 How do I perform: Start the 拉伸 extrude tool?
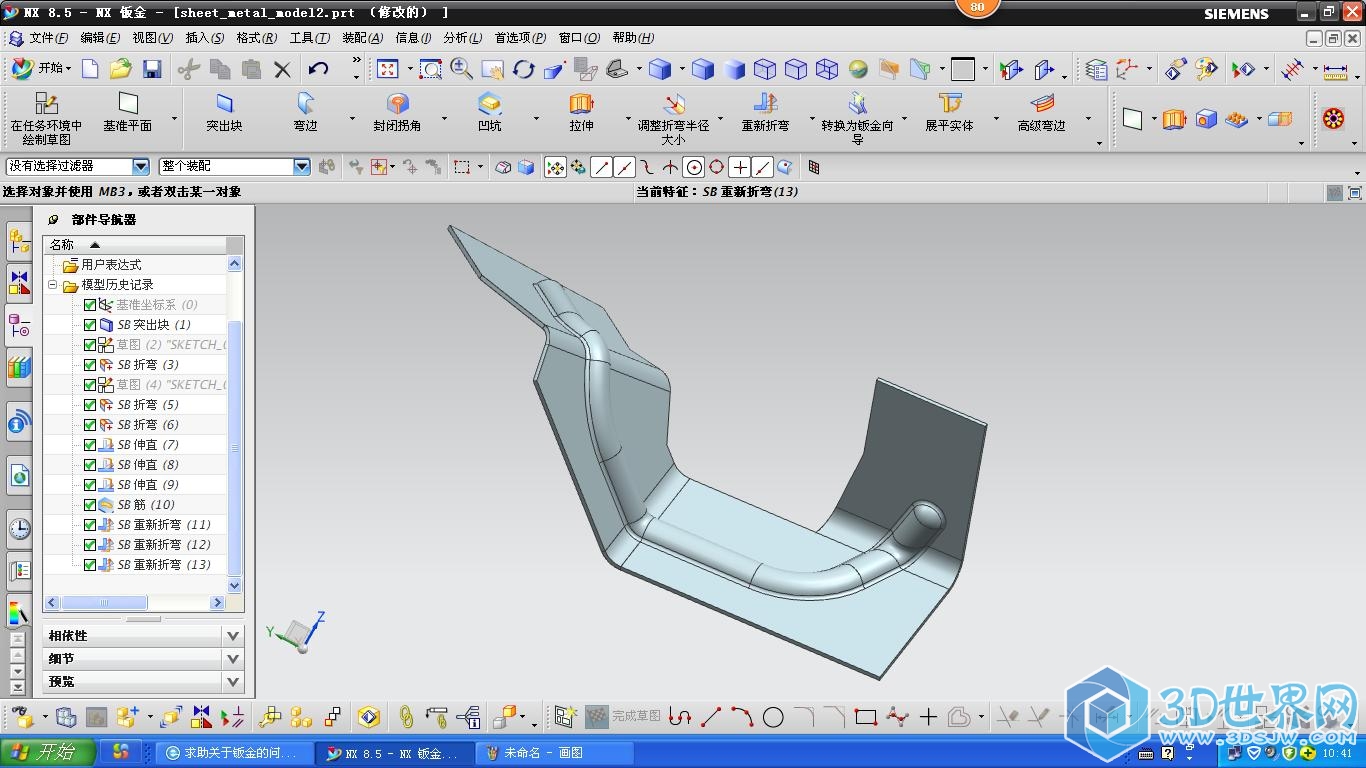pyautogui.click(x=581, y=112)
